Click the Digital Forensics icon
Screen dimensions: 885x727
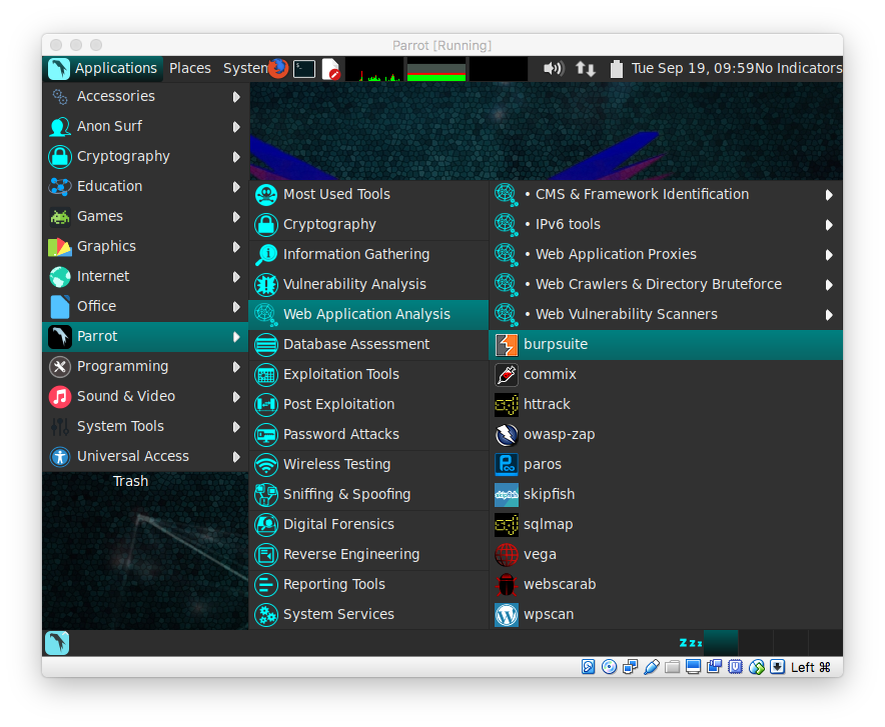click(266, 524)
